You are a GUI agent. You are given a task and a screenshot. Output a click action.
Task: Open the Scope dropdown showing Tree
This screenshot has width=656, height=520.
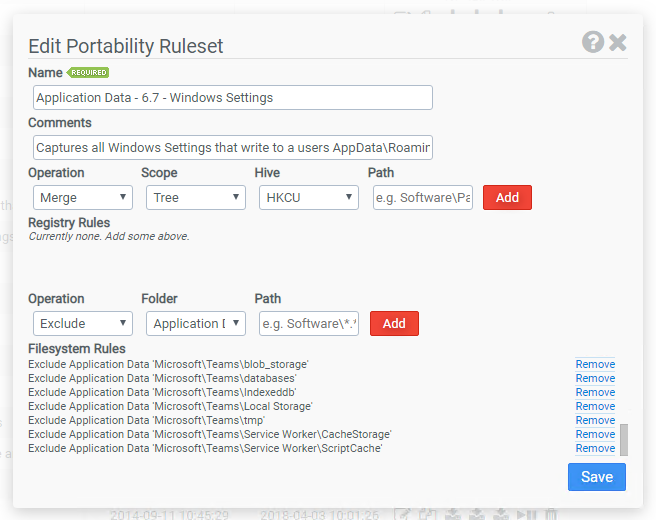(196, 197)
